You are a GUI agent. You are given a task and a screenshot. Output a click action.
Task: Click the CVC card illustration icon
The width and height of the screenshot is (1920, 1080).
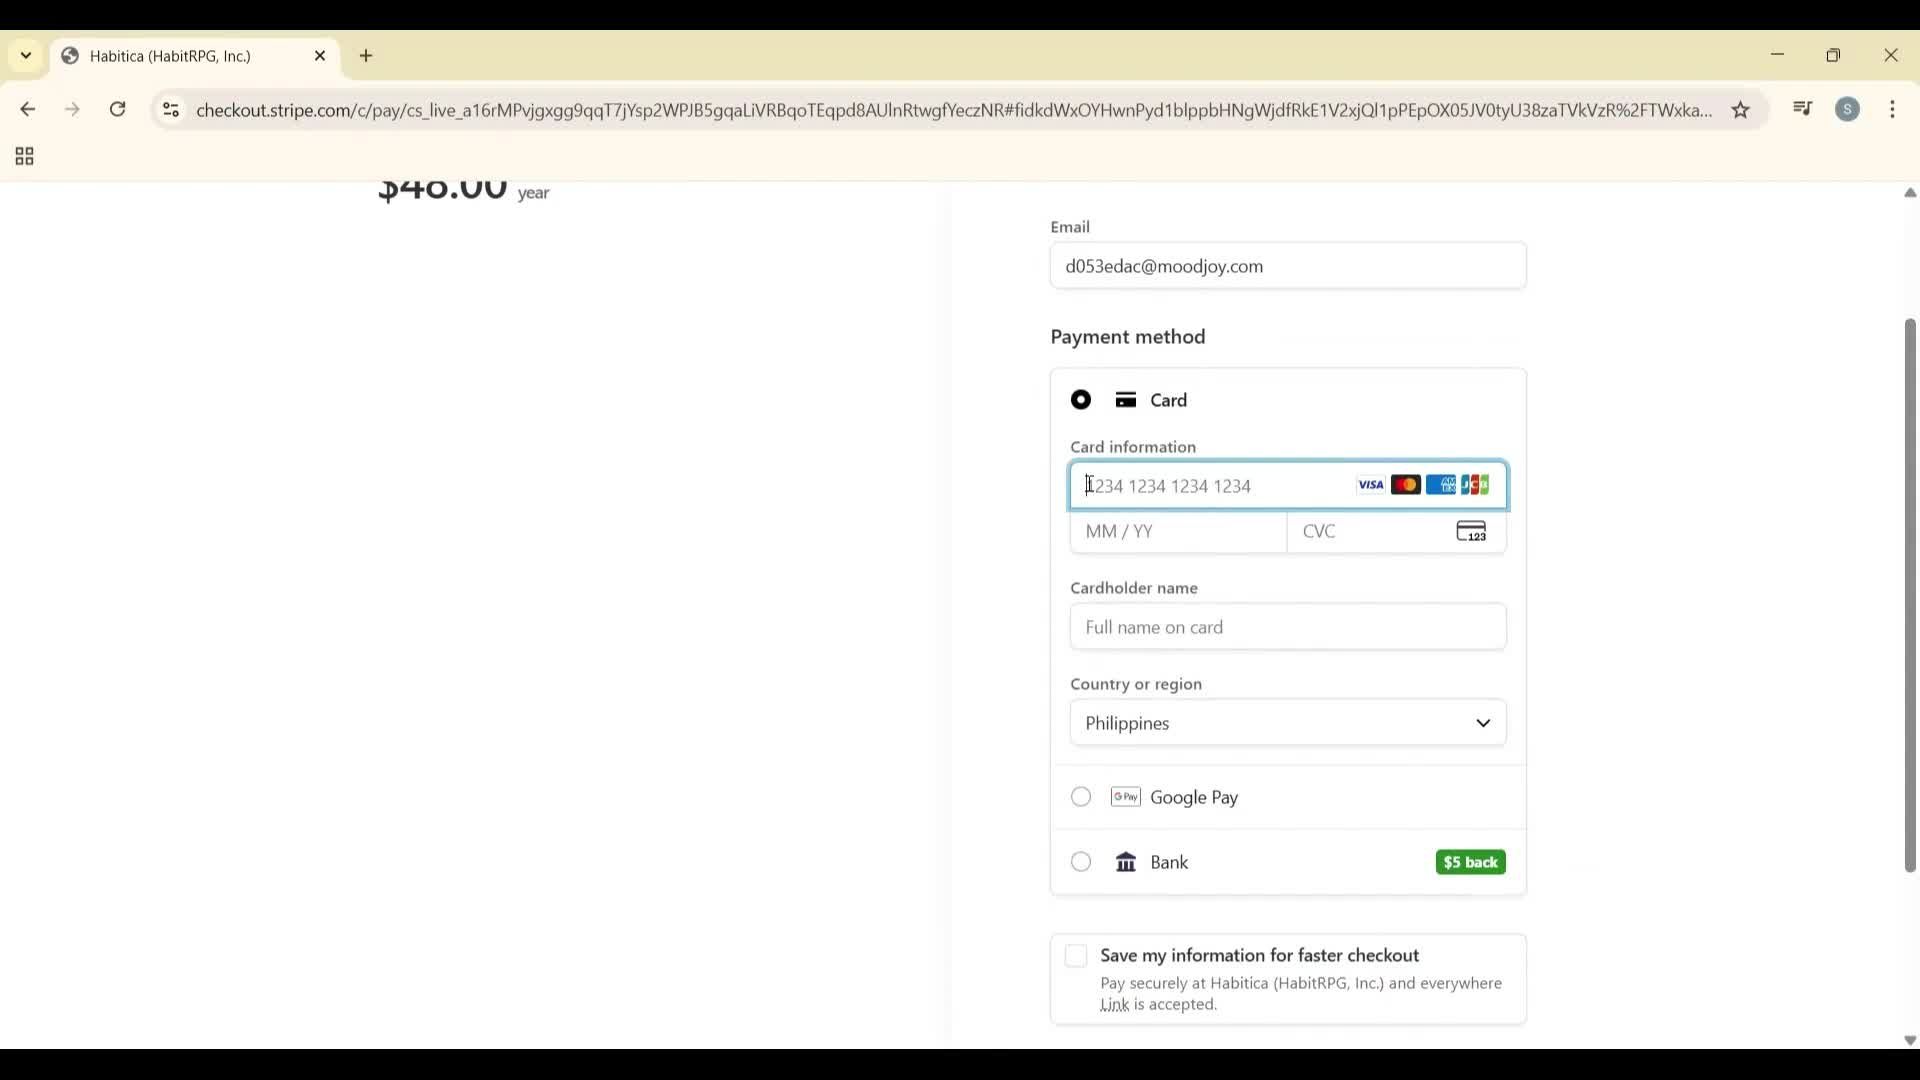[1471, 531]
